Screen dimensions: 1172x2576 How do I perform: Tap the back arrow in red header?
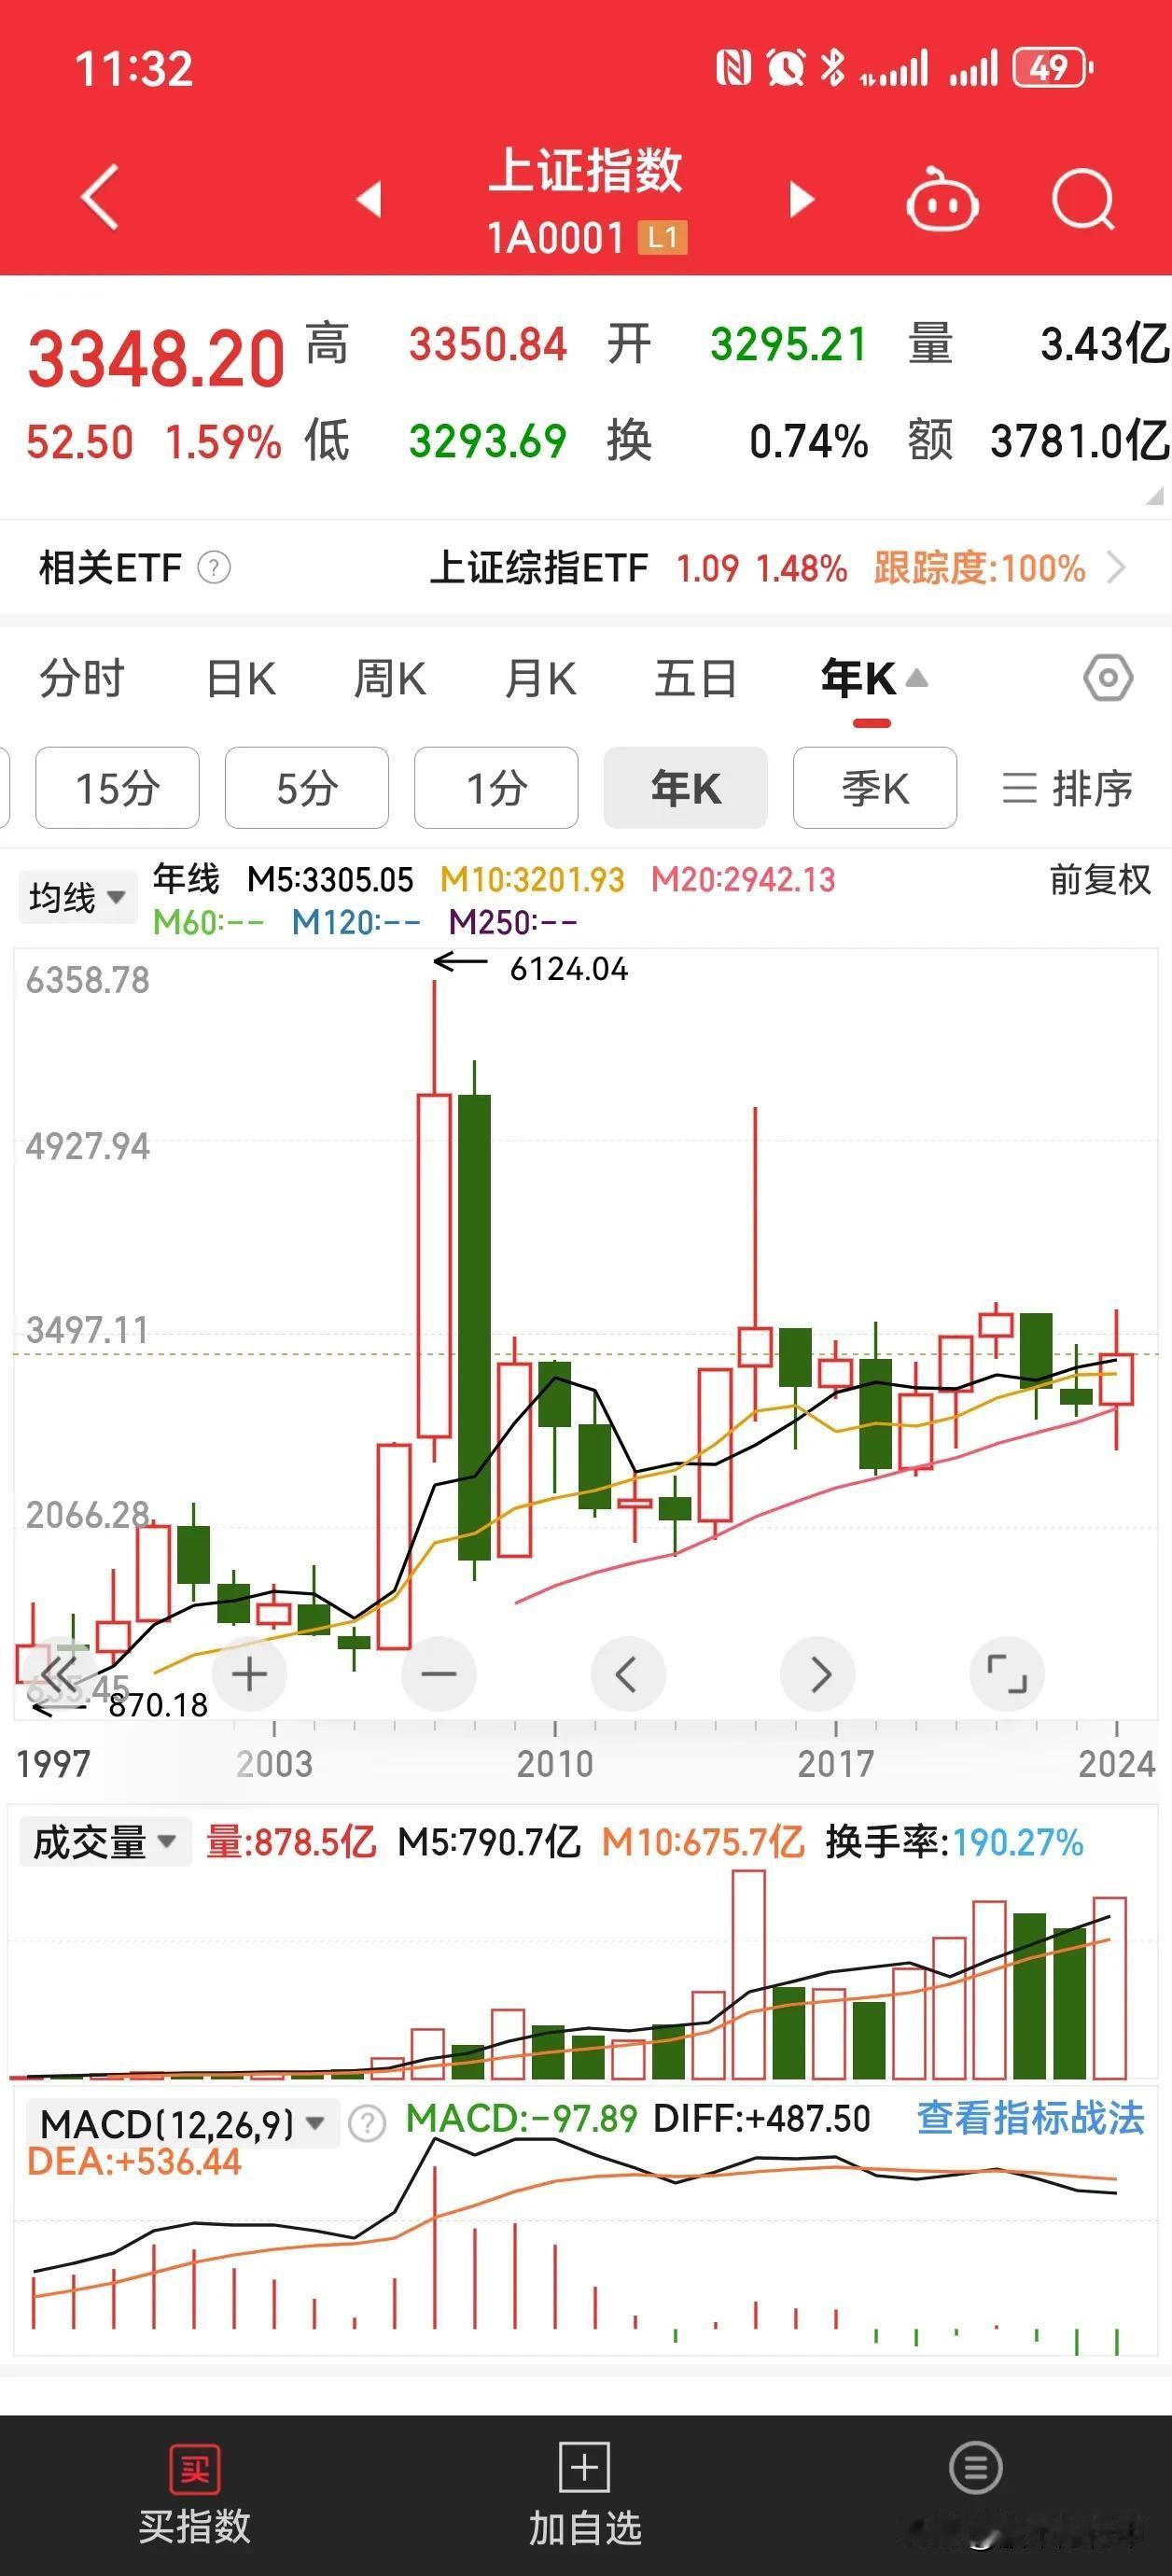100,197
